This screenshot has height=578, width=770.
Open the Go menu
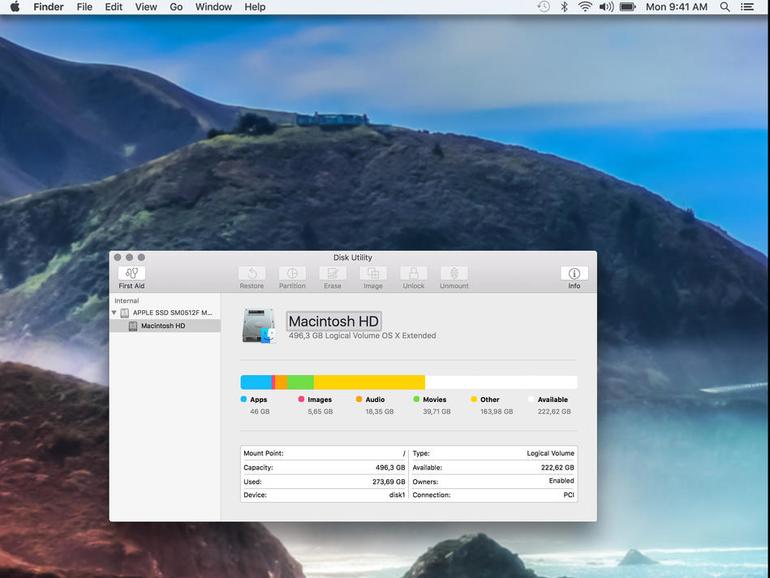coord(176,7)
